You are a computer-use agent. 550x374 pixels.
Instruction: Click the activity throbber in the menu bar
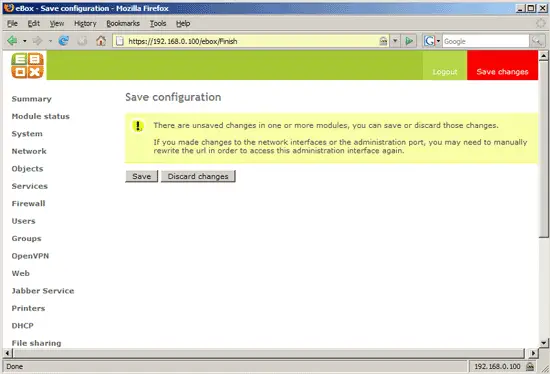[x=541, y=23]
